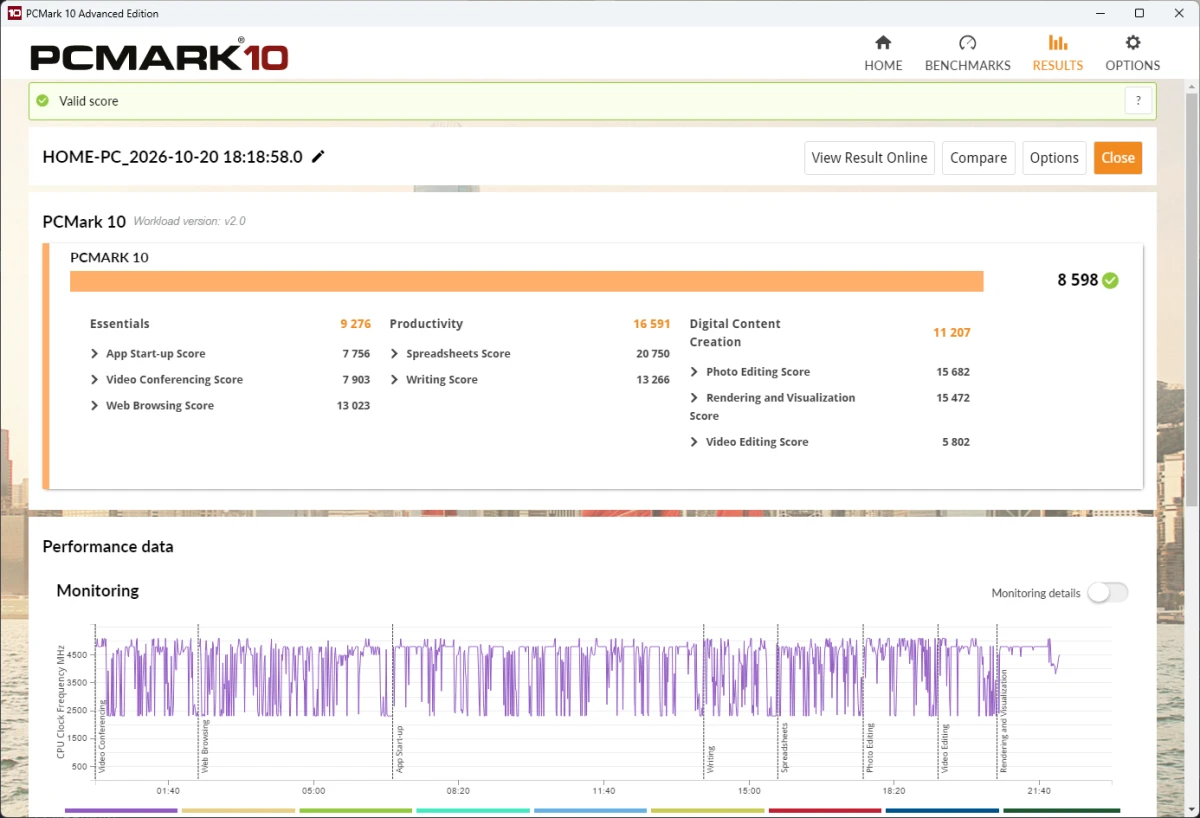Click the green check beside Valid score
This screenshot has width=1200, height=818.
[42, 101]
